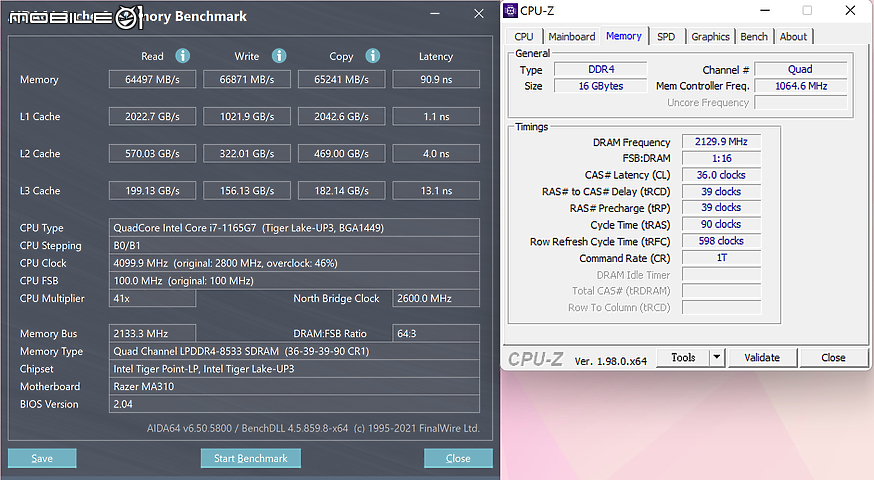
Task: Switch to the SPD tab
Action: pyautogui.click(x=666, y=36)
